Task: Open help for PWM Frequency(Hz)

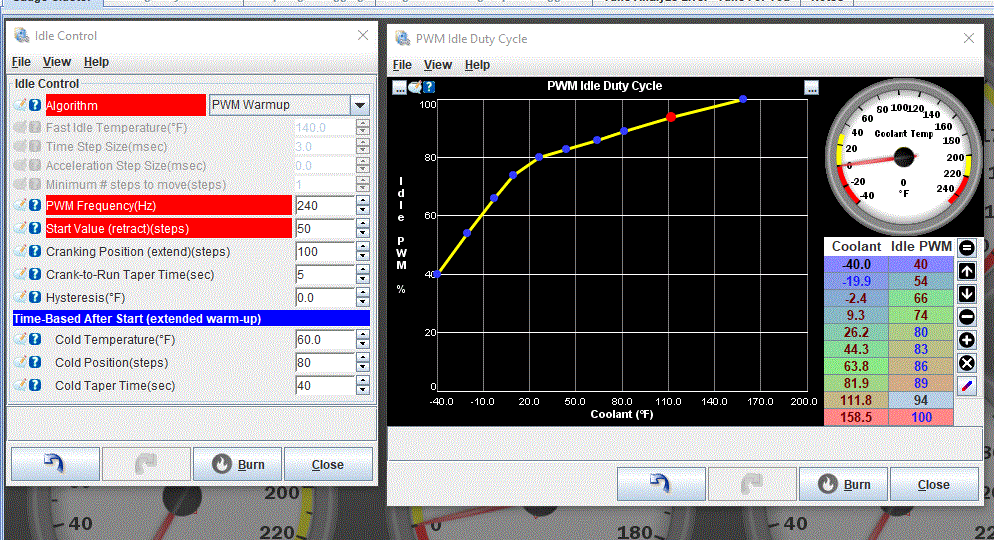Action: 35,205
